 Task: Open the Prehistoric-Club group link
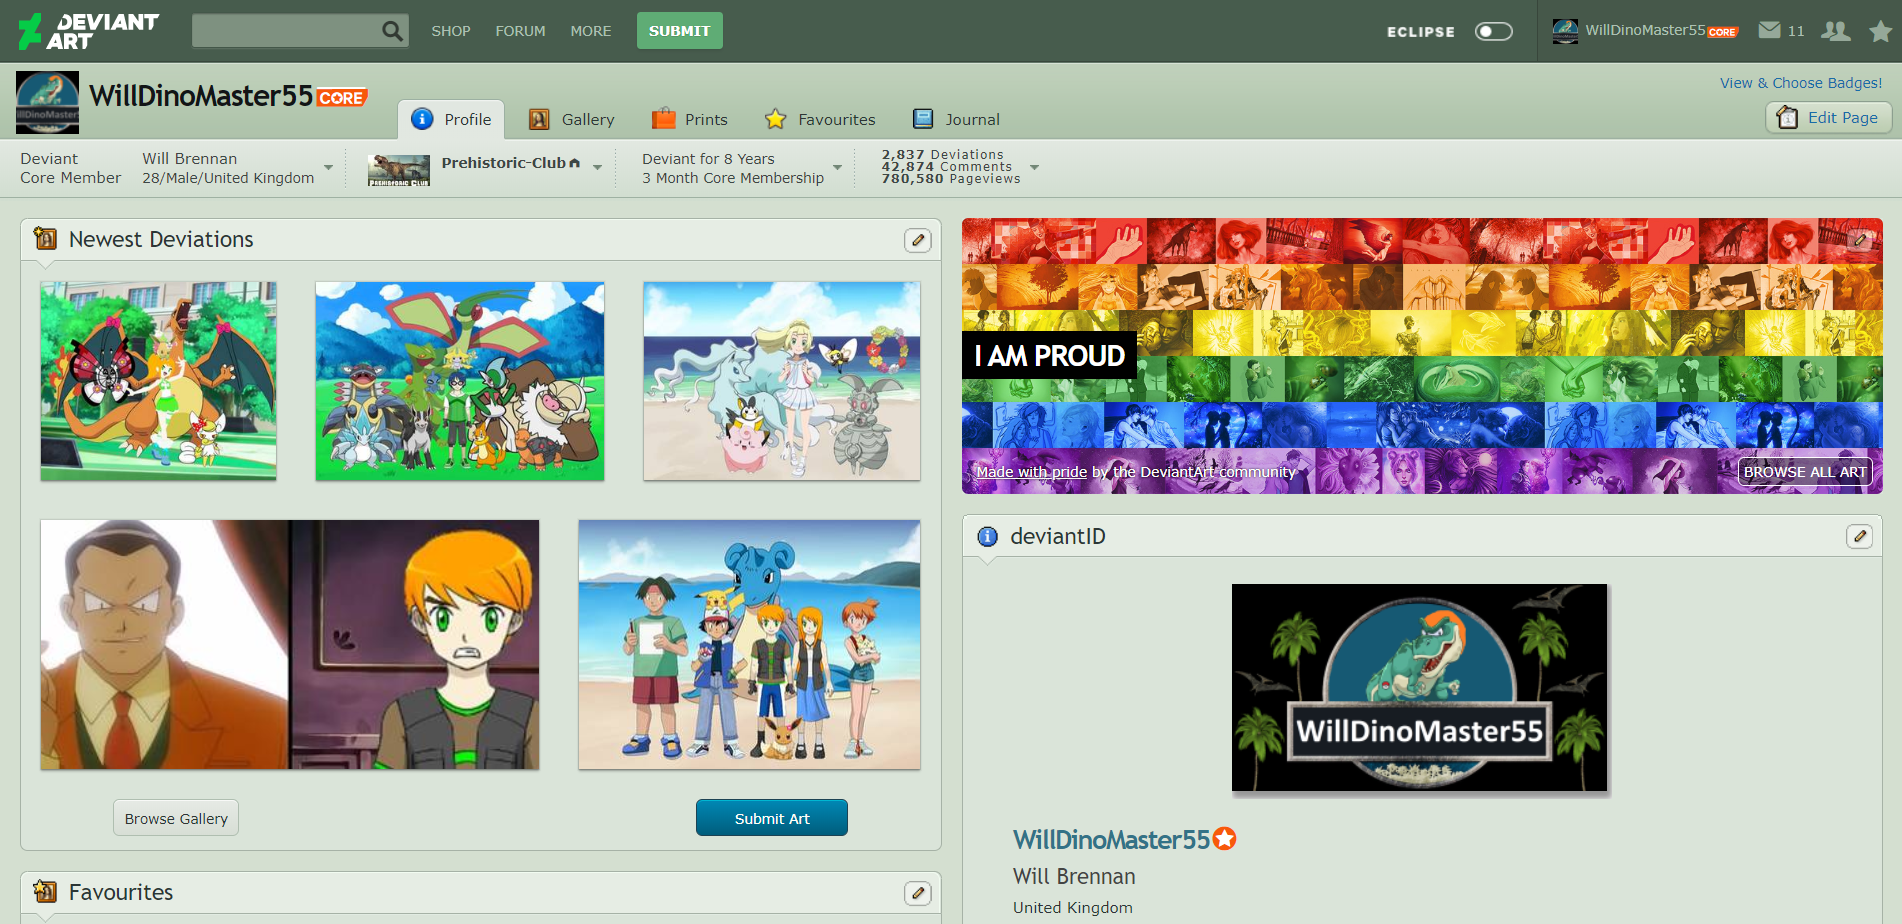[x=504, y=163]
